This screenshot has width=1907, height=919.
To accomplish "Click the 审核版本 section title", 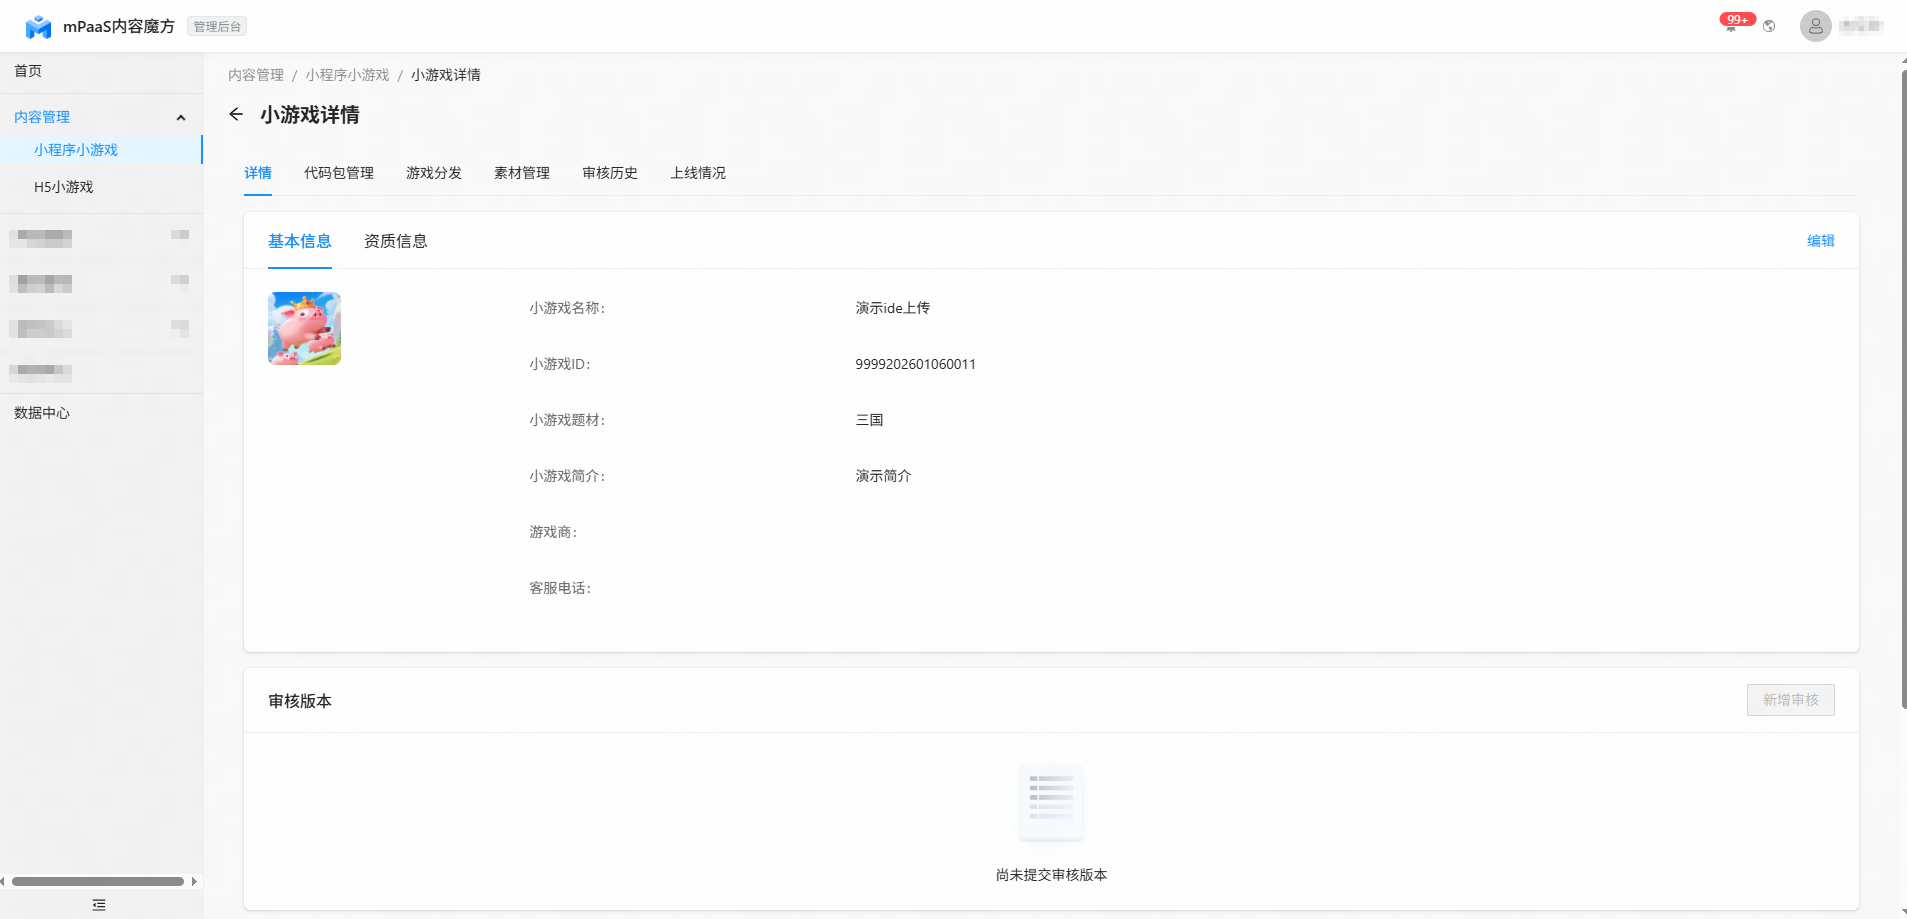I will [x=300, y=701].
